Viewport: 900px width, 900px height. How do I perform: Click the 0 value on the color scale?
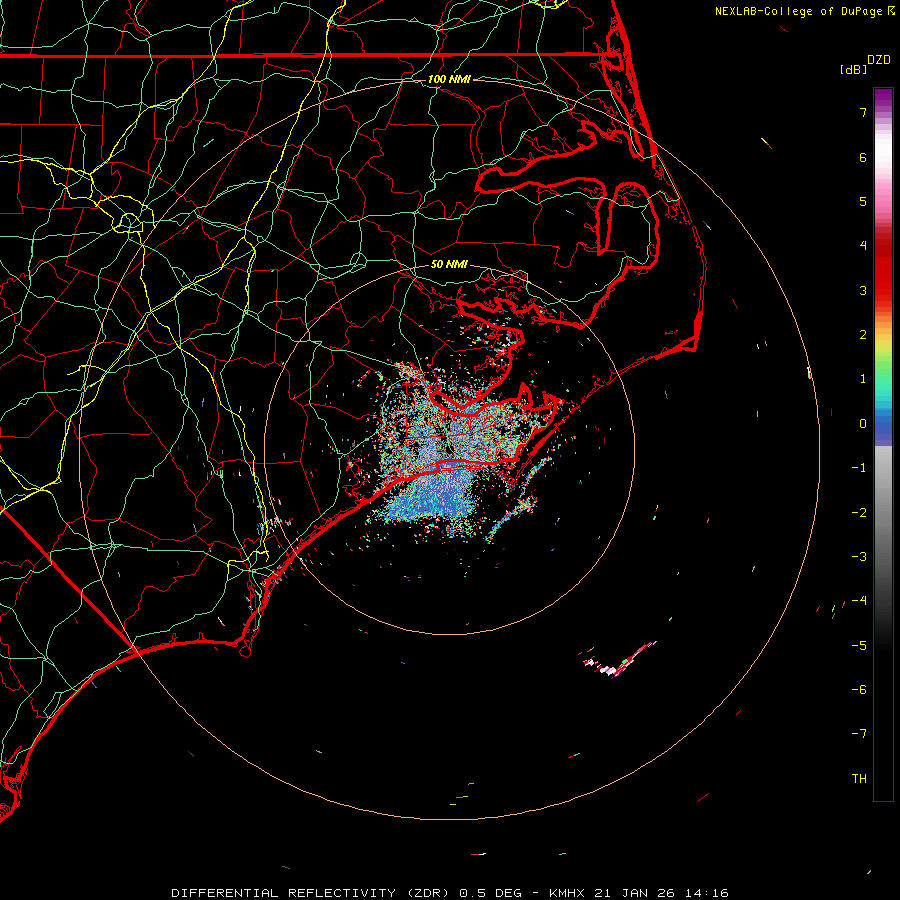[863, 424]
